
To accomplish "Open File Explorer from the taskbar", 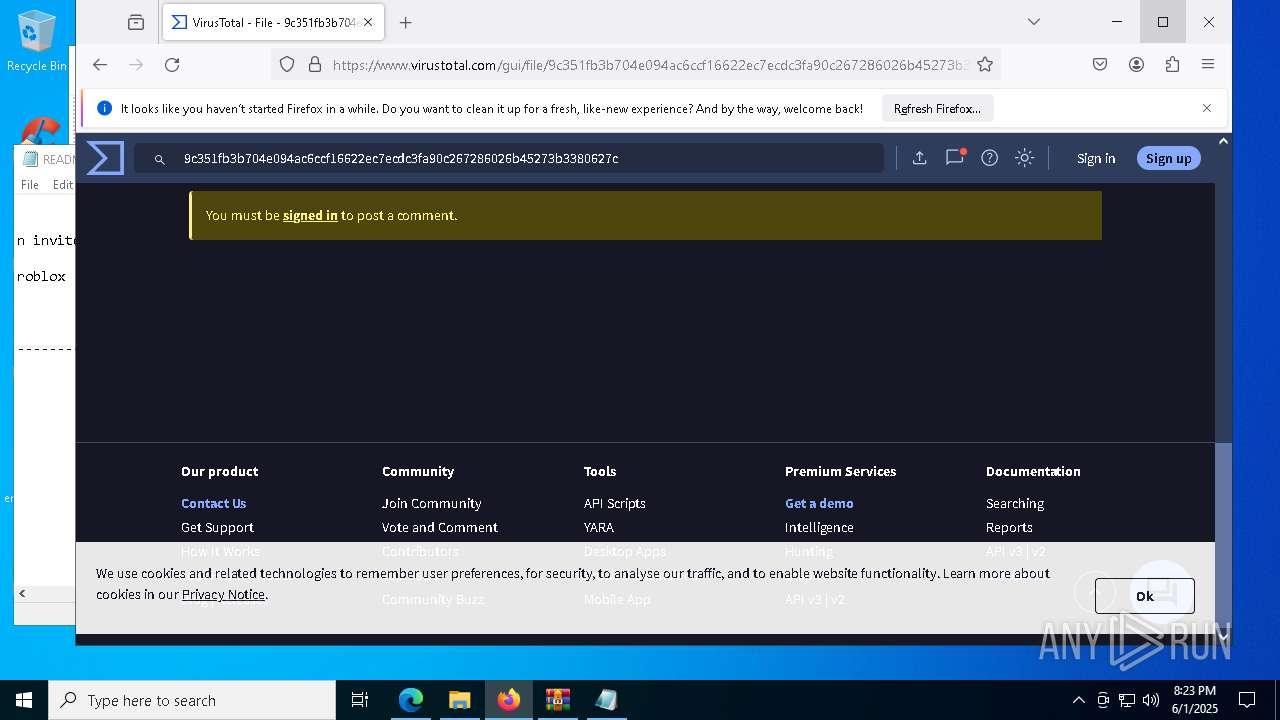I will tap(459, 700).
